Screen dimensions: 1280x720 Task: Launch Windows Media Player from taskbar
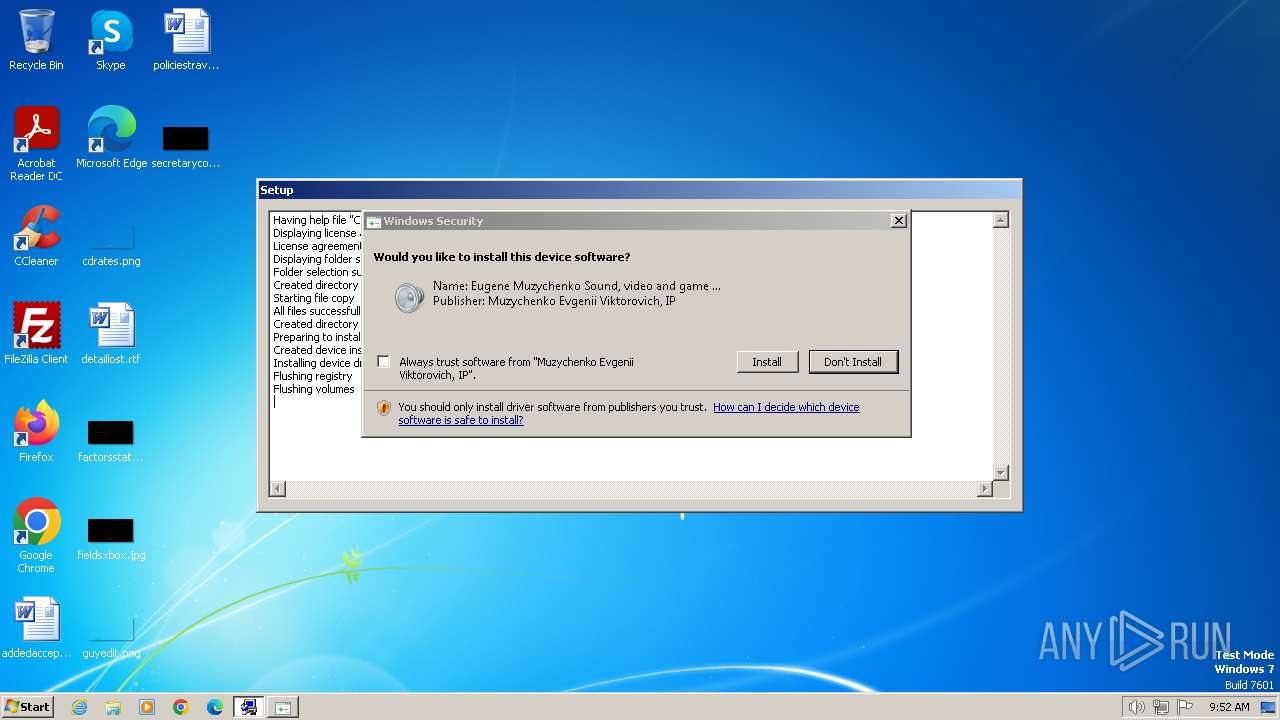tap(147, 707)
